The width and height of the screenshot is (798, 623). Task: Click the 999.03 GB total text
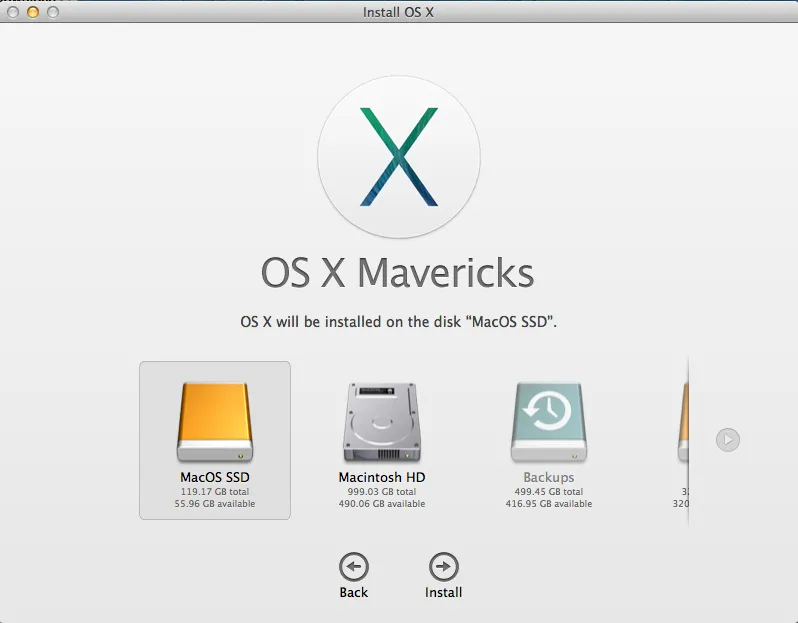click(382, 492)
